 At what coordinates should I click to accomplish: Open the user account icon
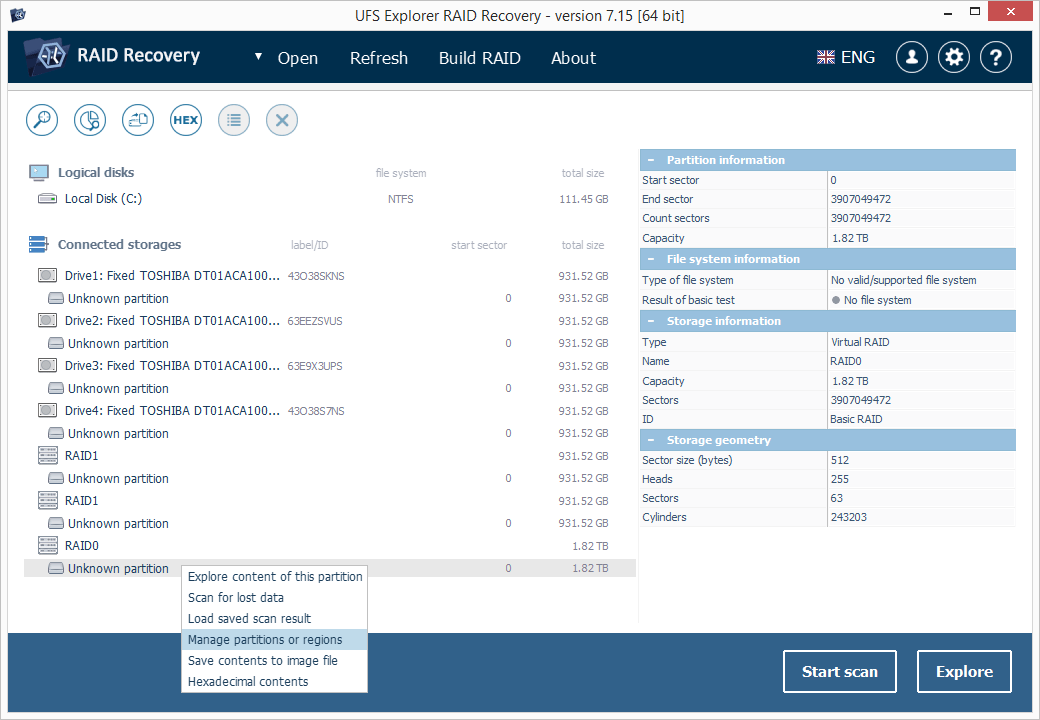point(912,58)
